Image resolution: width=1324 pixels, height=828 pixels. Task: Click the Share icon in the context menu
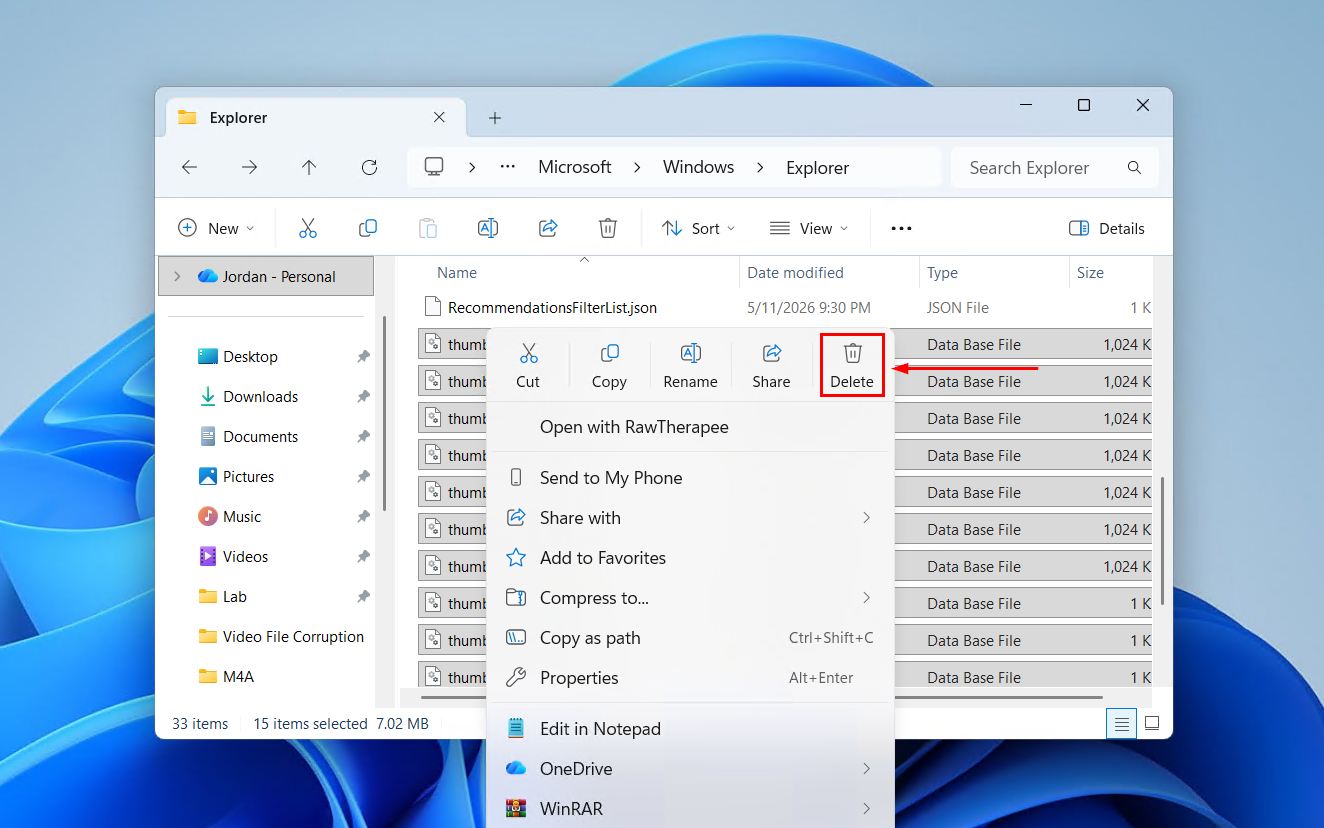pos(771,353)
